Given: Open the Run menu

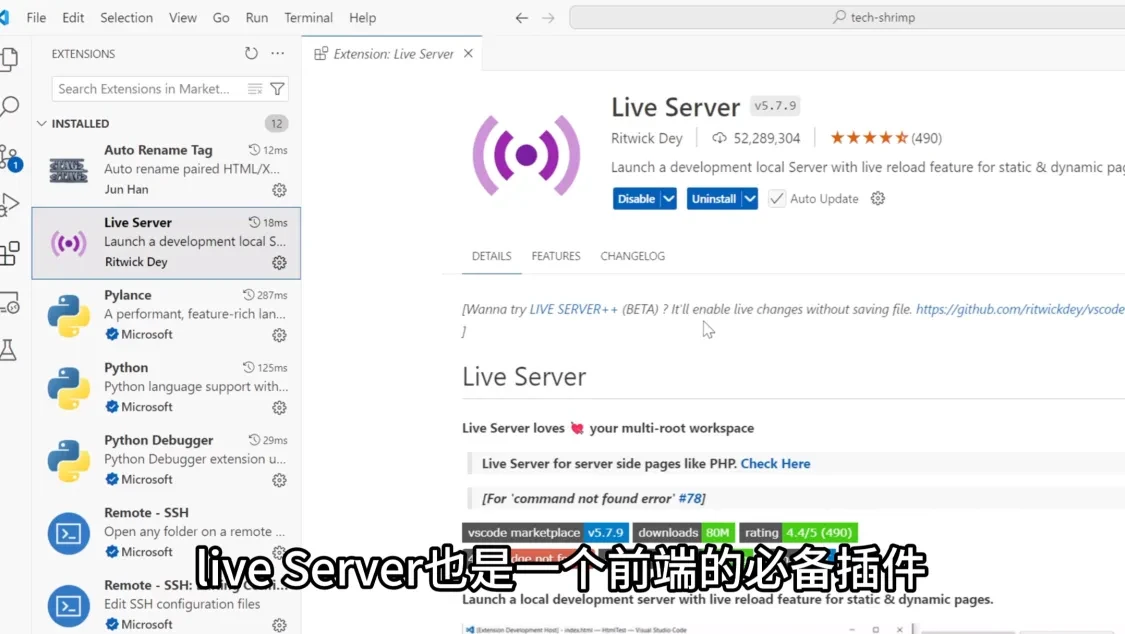Looking at the screenshot, I should [x=257, y=17].
